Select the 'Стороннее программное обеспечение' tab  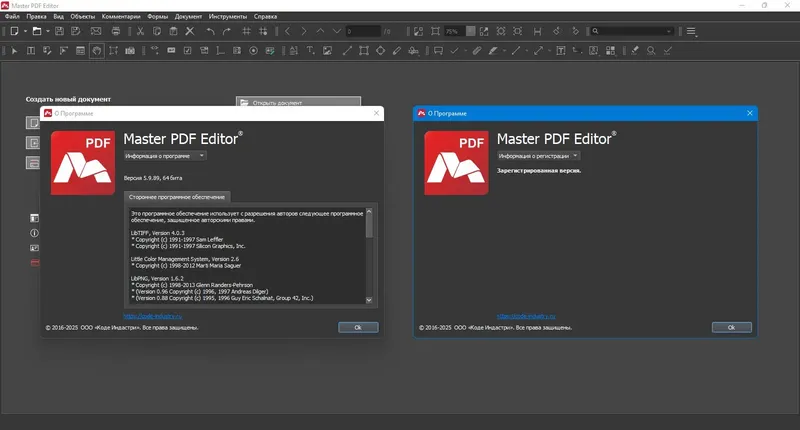point(177,197)
